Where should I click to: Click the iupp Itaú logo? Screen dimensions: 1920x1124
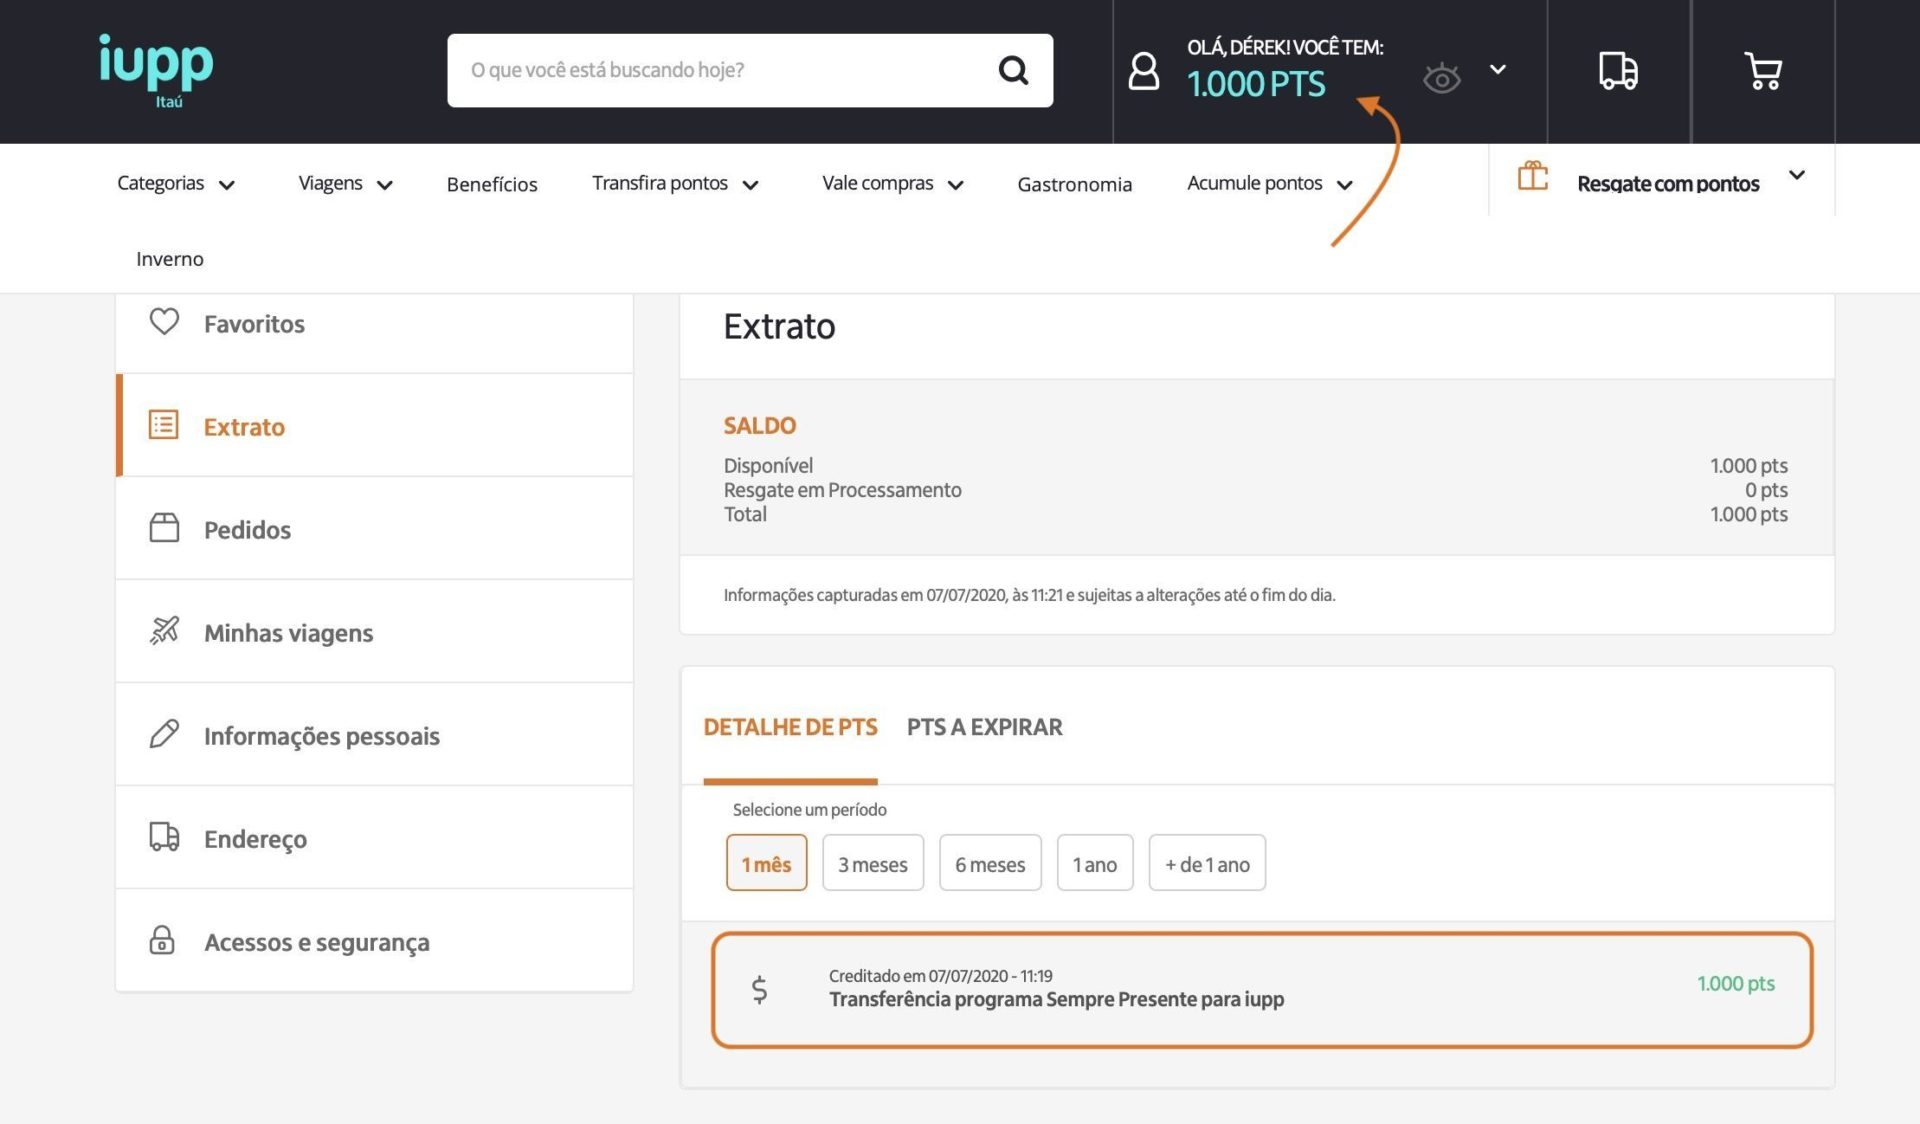click(x=156, y=71)
